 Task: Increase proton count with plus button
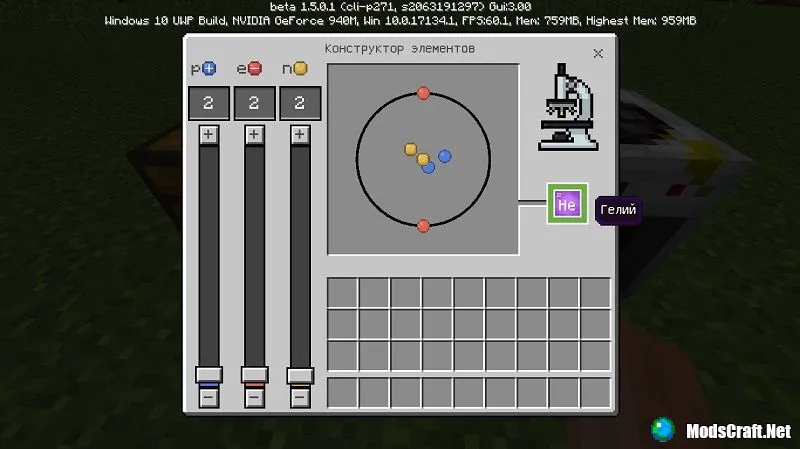[x=208, y=134]
